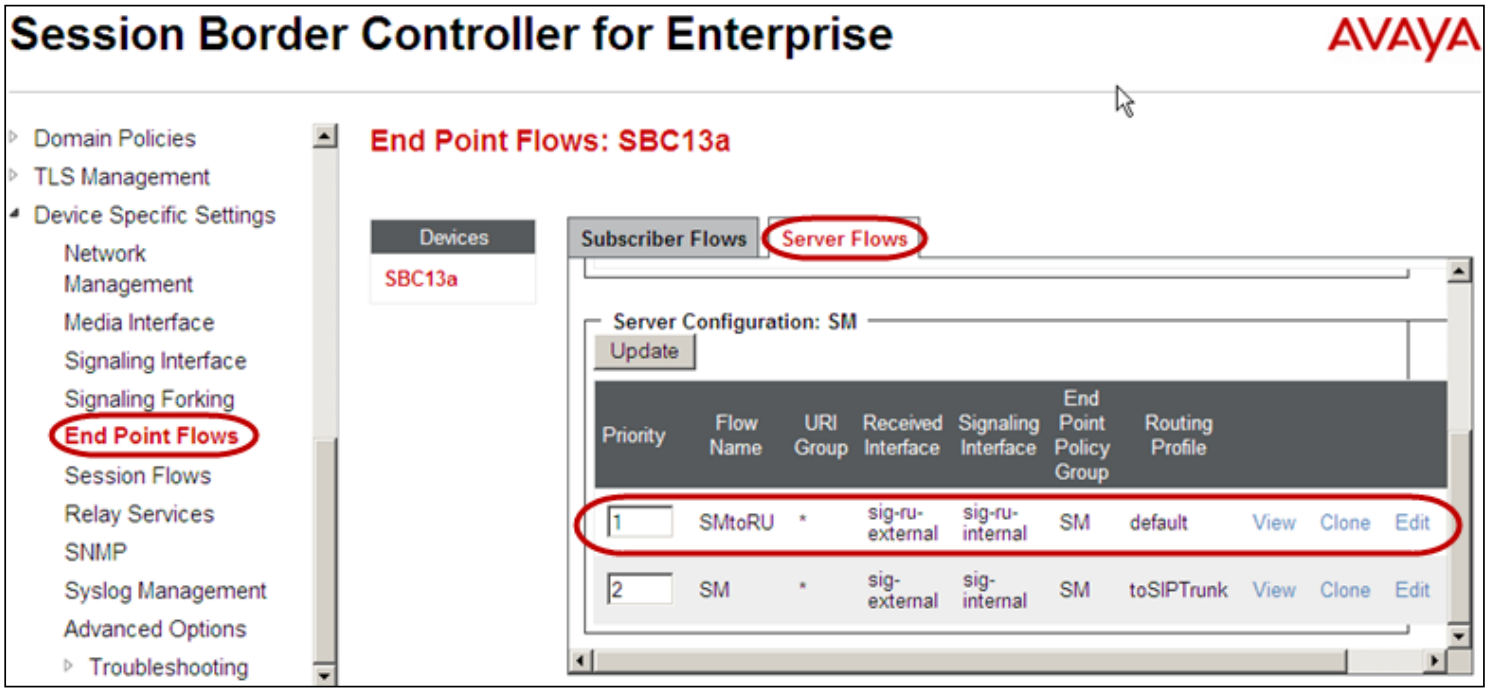The width and height of the screenshot is (1492, 691).
Task: Click the priority field for SM flow
Action: point(640,589)
